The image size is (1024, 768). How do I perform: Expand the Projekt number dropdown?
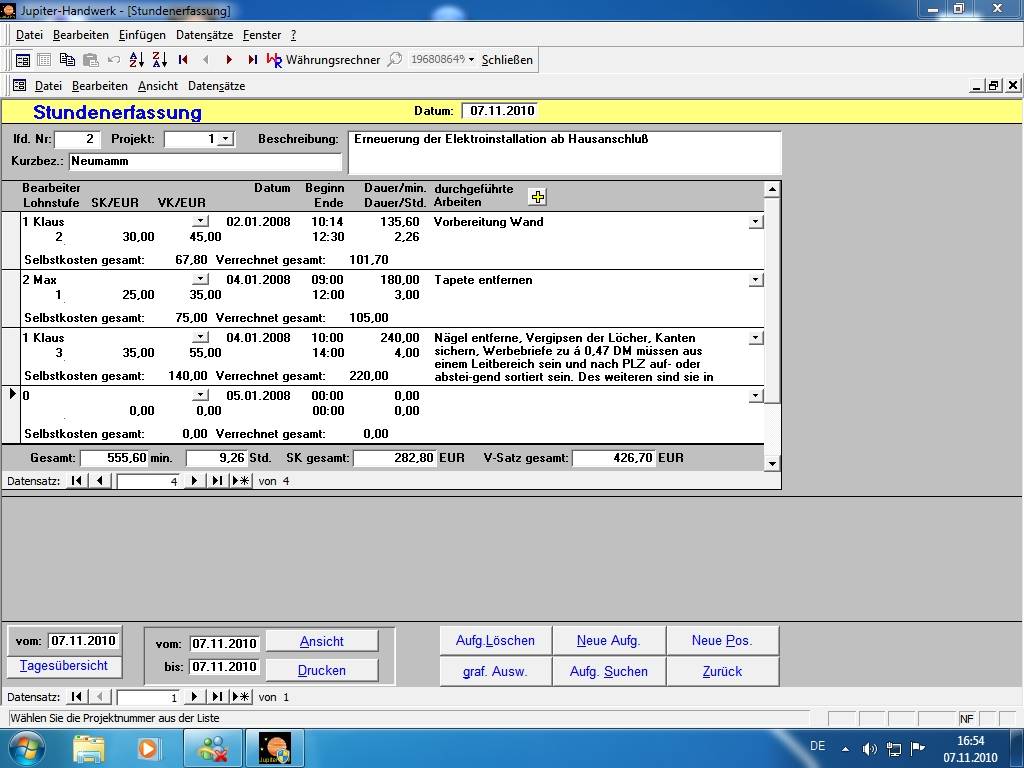coord(226,139)
